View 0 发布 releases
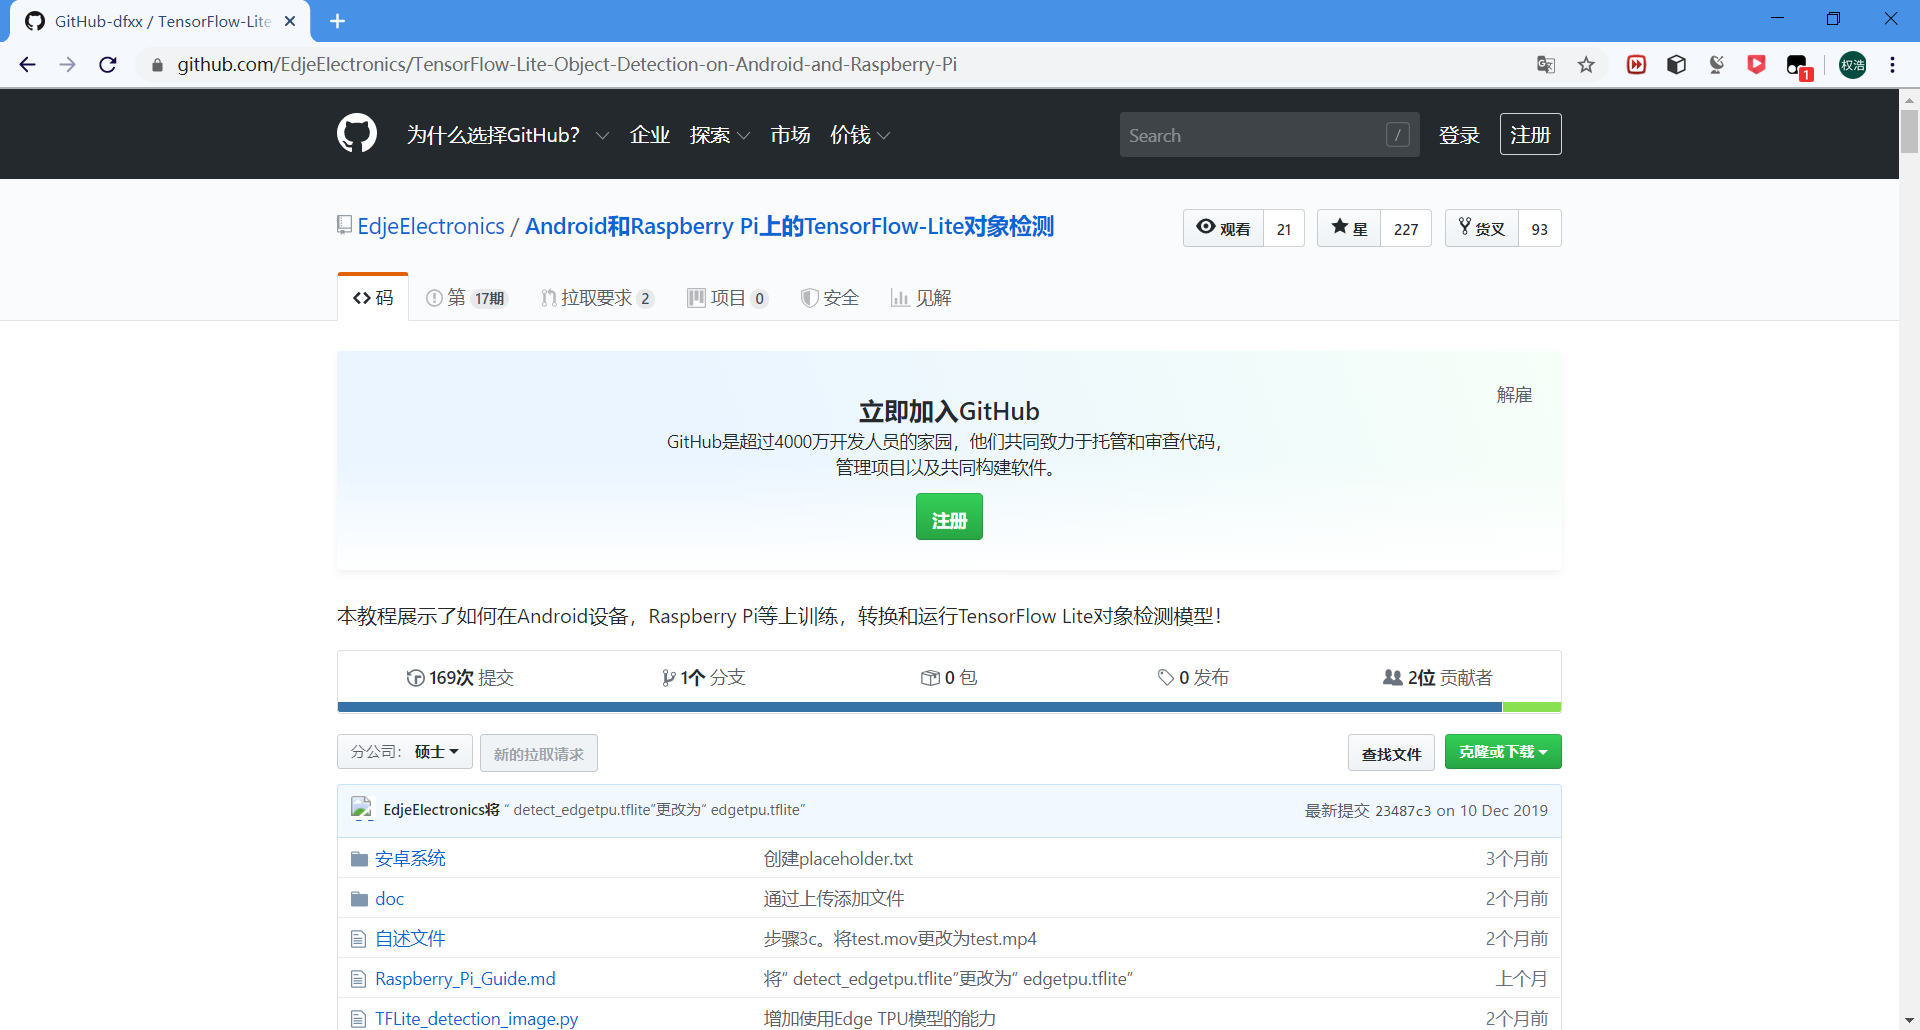 1193,678
